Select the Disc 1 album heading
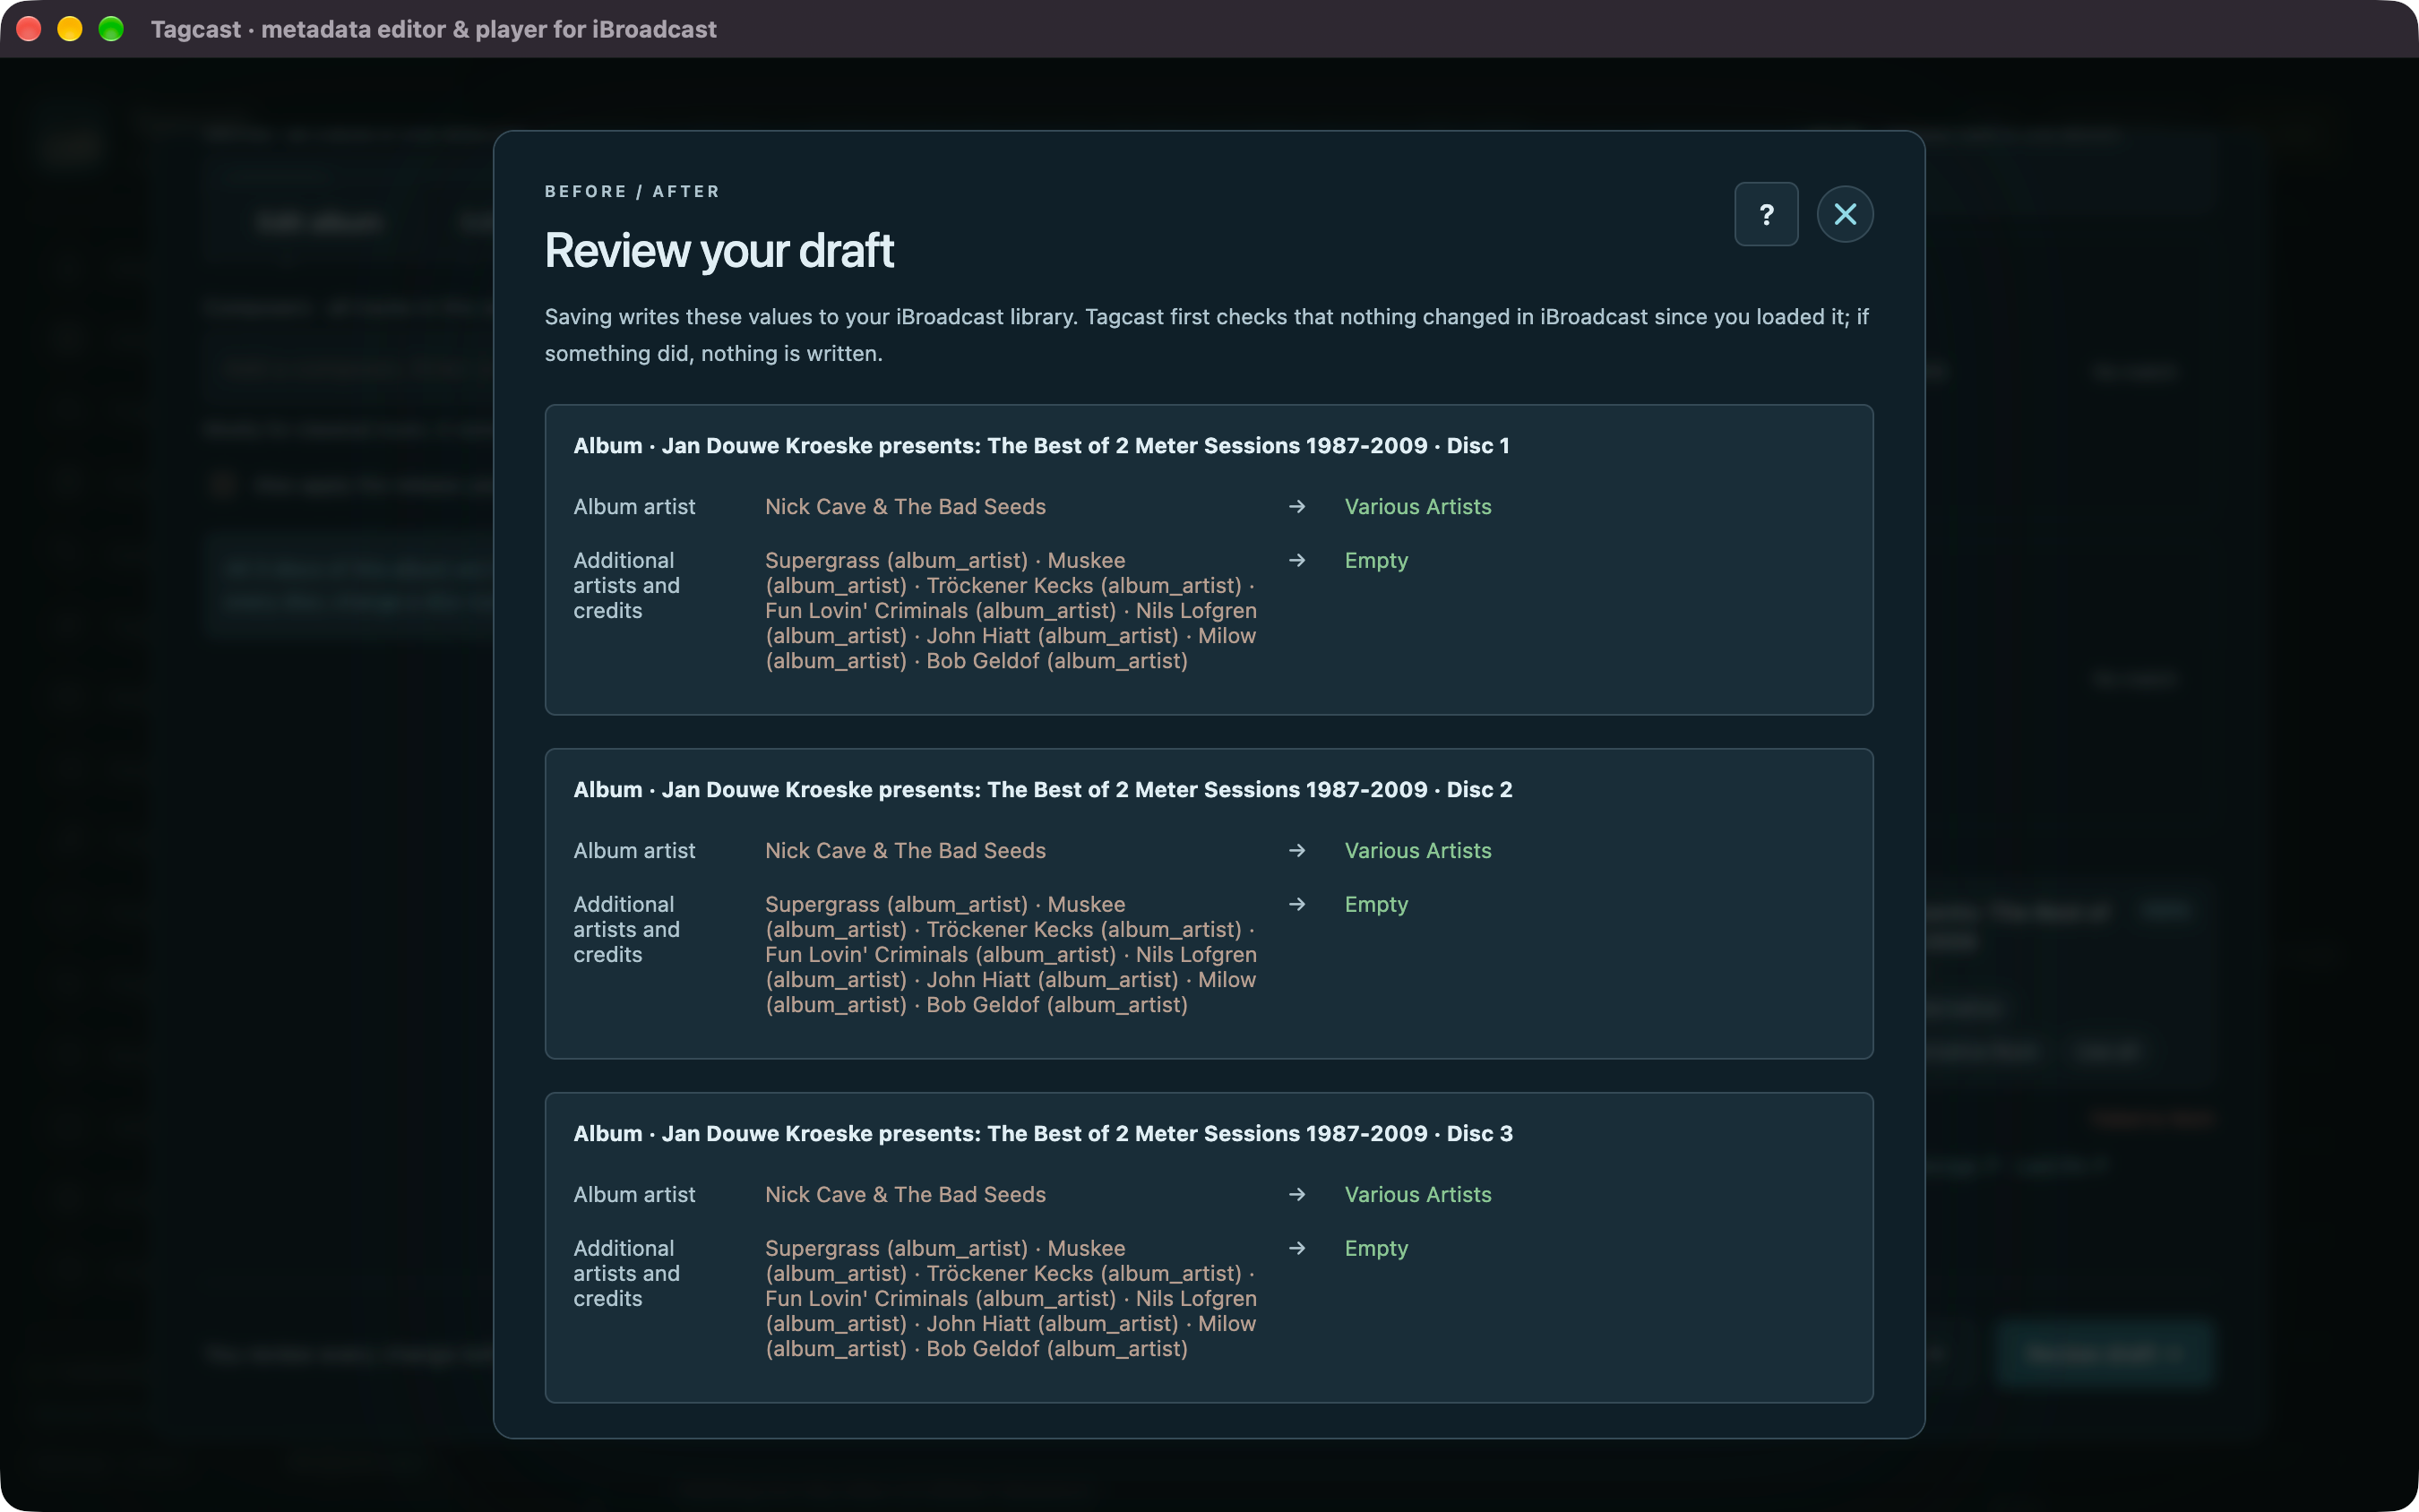This screenshot has height=1512, width=2419. (x=1041, y=446)
